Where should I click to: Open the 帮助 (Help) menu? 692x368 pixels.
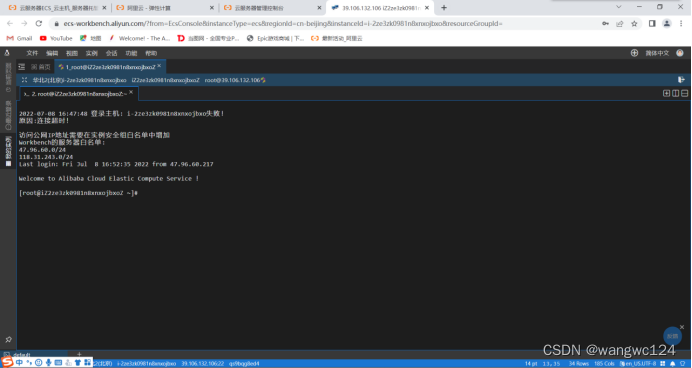tap(151, 53)
